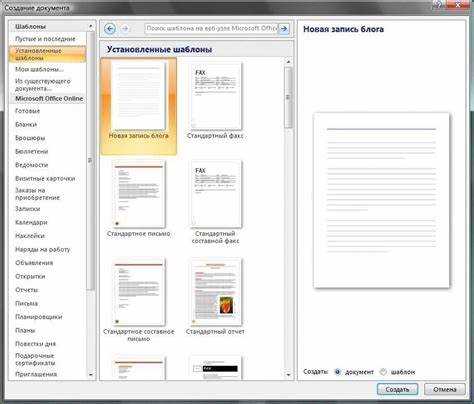Select the Стандартное письмо template

click(139, 194)
